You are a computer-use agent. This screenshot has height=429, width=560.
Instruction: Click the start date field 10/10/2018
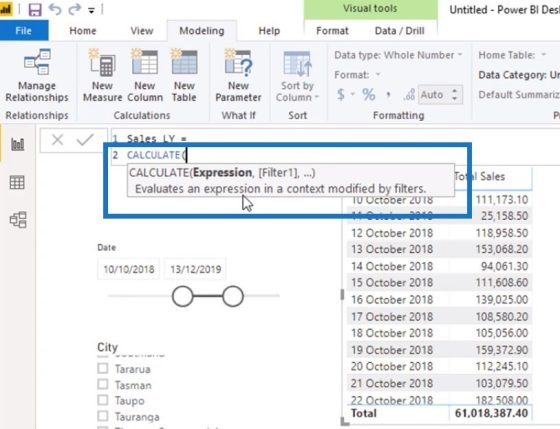coord(129,269)
